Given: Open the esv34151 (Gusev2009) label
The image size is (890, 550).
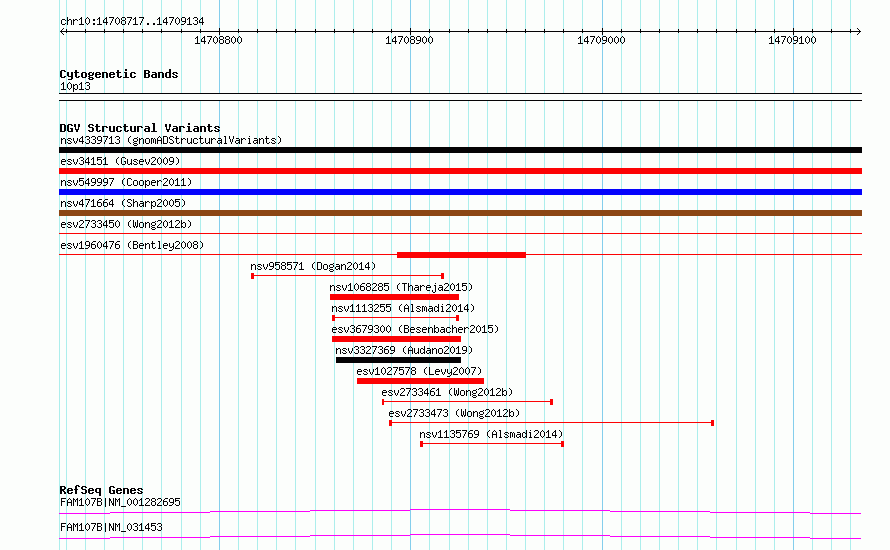Looking at the screenshot, I should (x=120, y=161).
